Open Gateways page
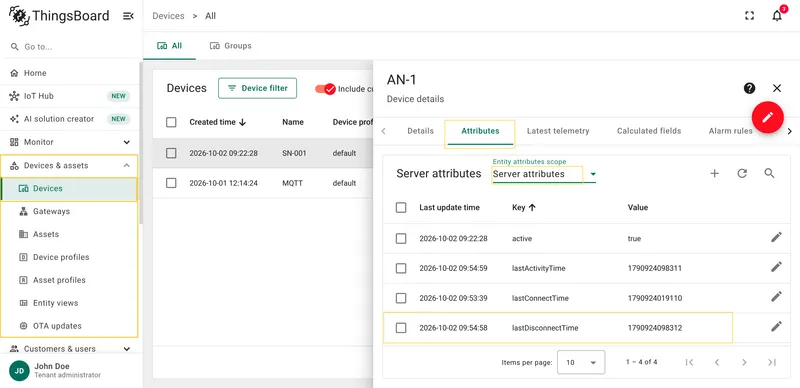Screen dimensions: 800x388 [69, 211]
